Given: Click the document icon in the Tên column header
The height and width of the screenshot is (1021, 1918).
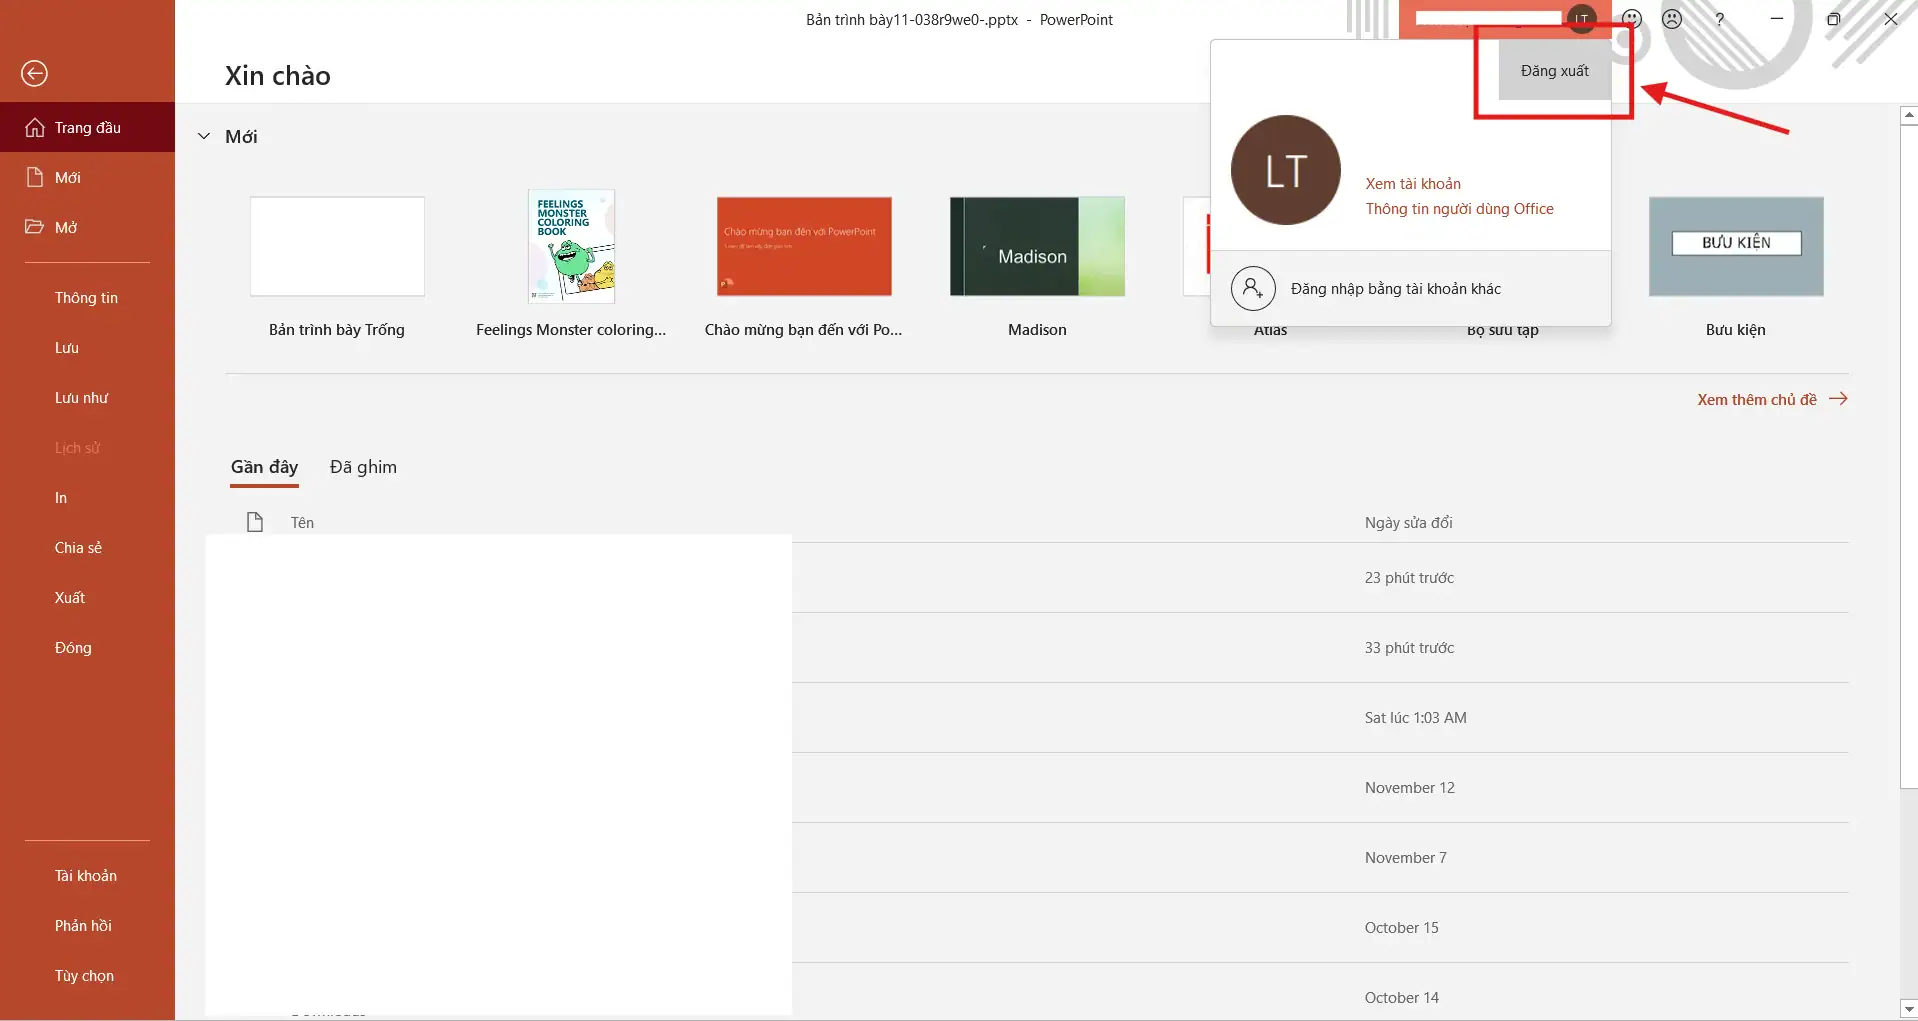Looking at the screenshot, I should tap(255, 522).
